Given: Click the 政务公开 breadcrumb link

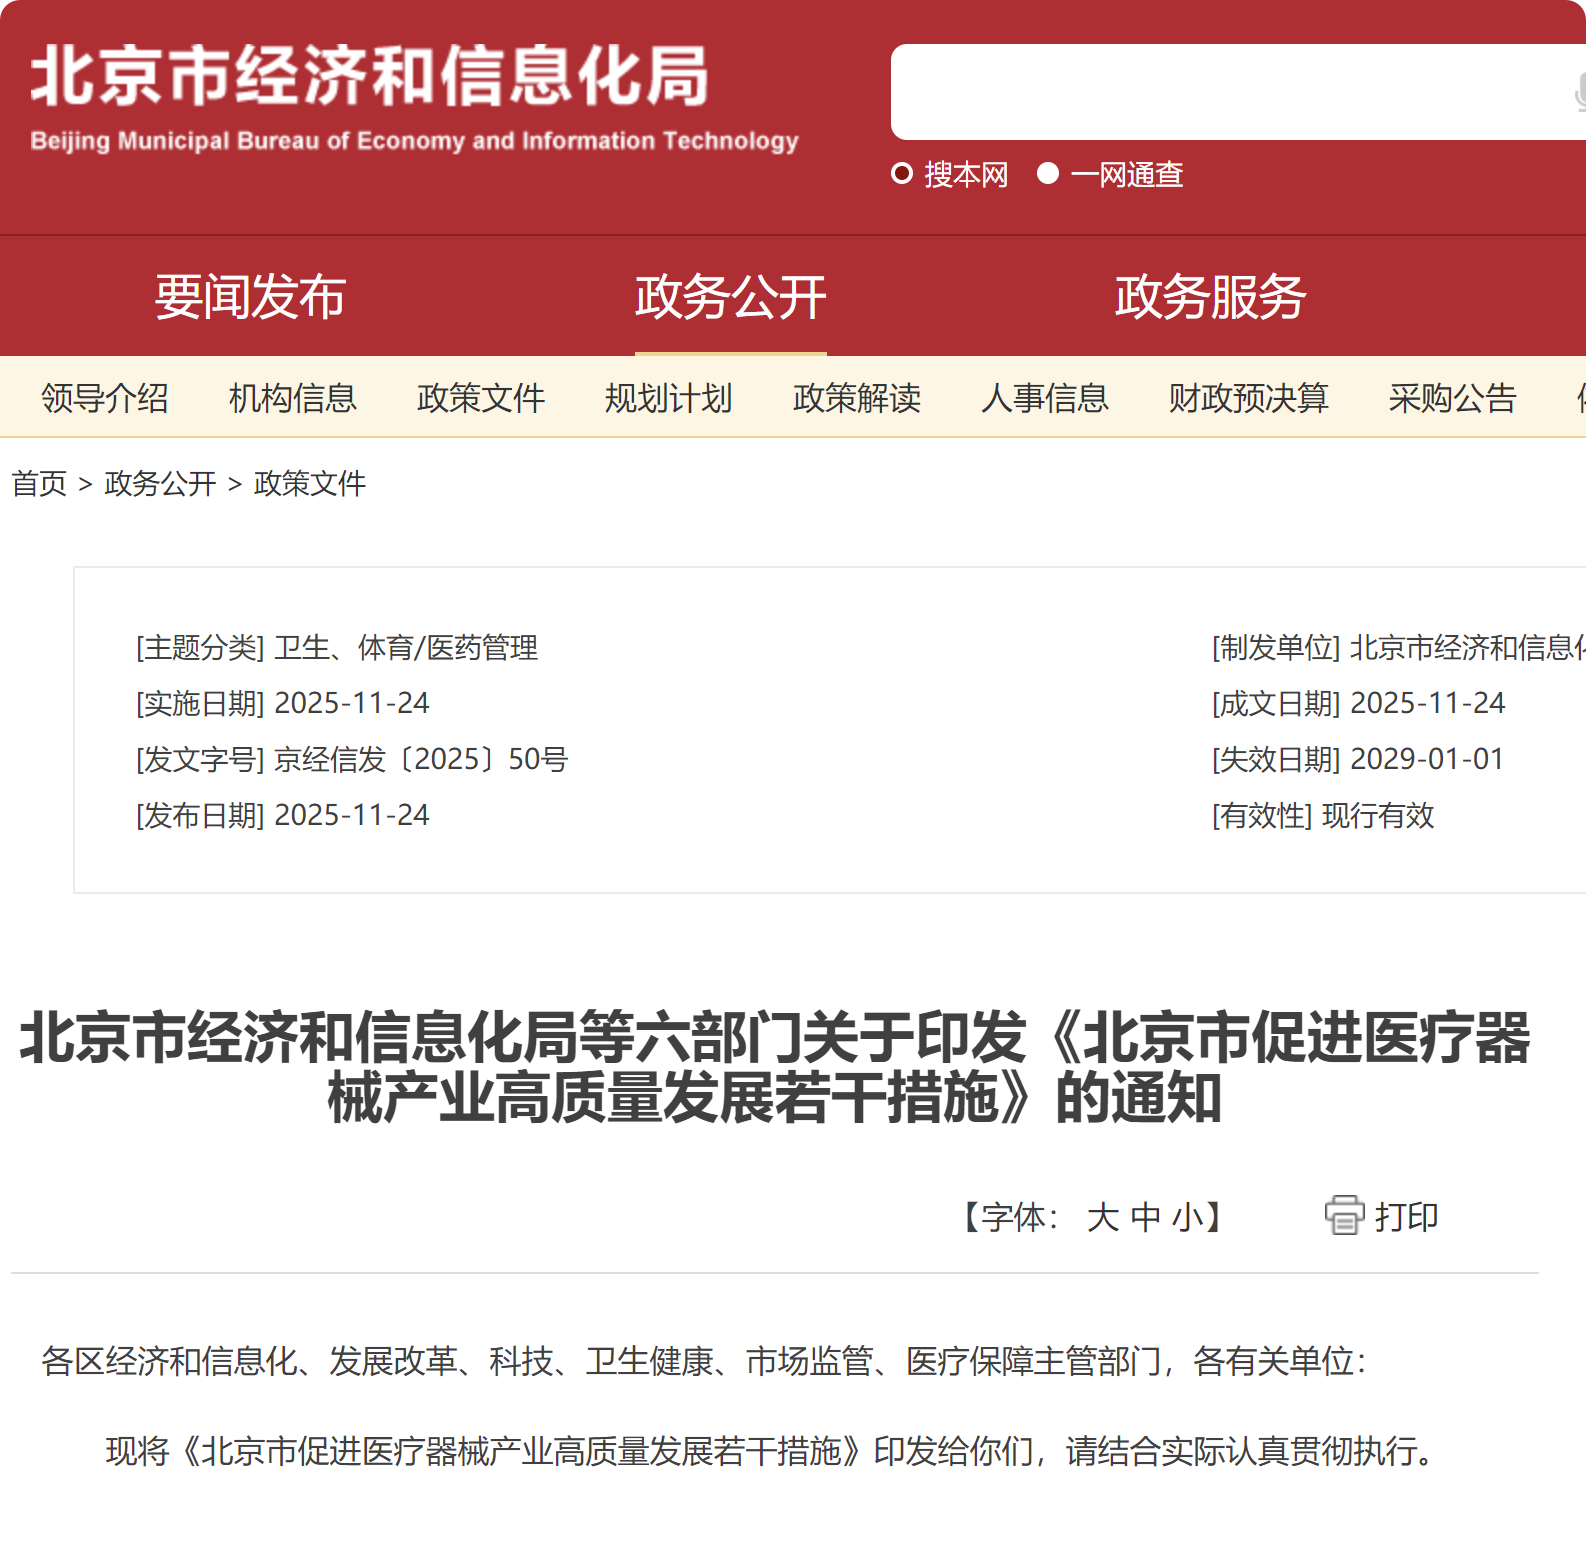Looking at the screenshot, I should pyautogui.click(x=160, y=484).
